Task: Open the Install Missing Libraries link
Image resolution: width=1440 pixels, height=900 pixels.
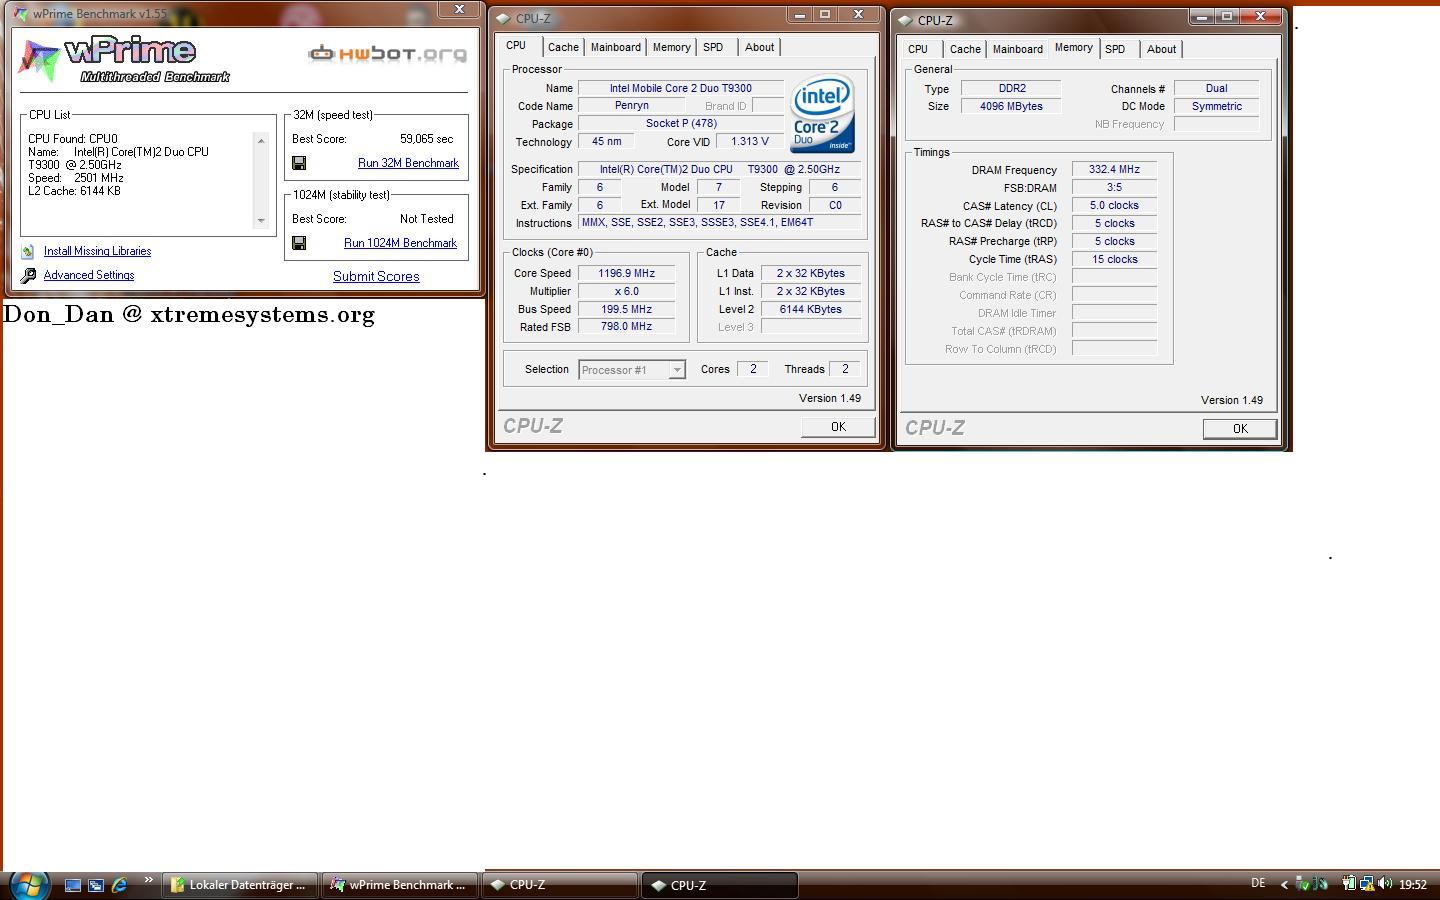Action: pos(97,251)
